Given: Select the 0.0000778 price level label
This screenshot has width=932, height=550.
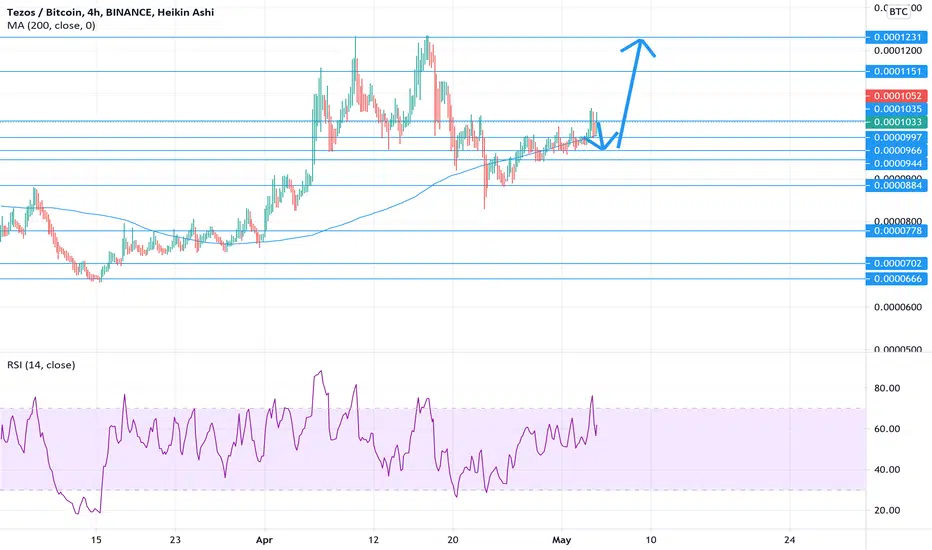Looking at the screenshot, I should pos(896,231).
